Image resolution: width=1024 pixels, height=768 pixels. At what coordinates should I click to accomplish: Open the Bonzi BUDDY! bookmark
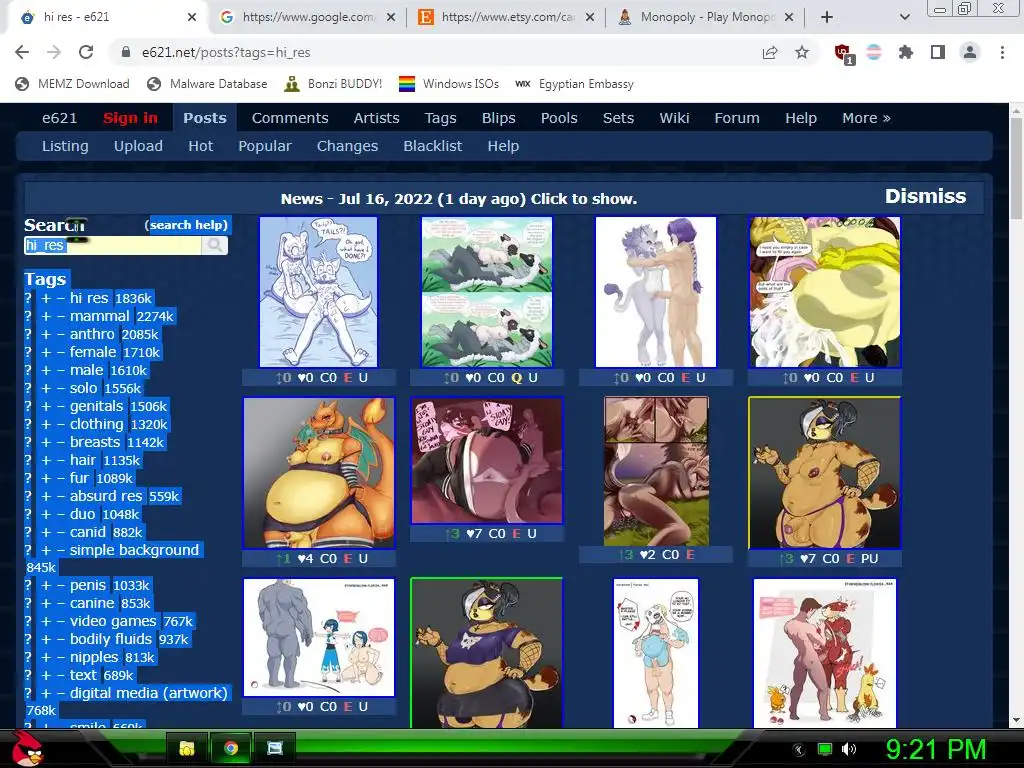pos(333,84)
